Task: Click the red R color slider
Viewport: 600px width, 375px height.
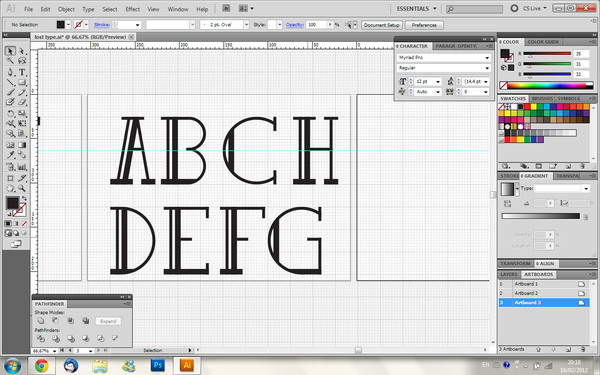Action: 547,54
